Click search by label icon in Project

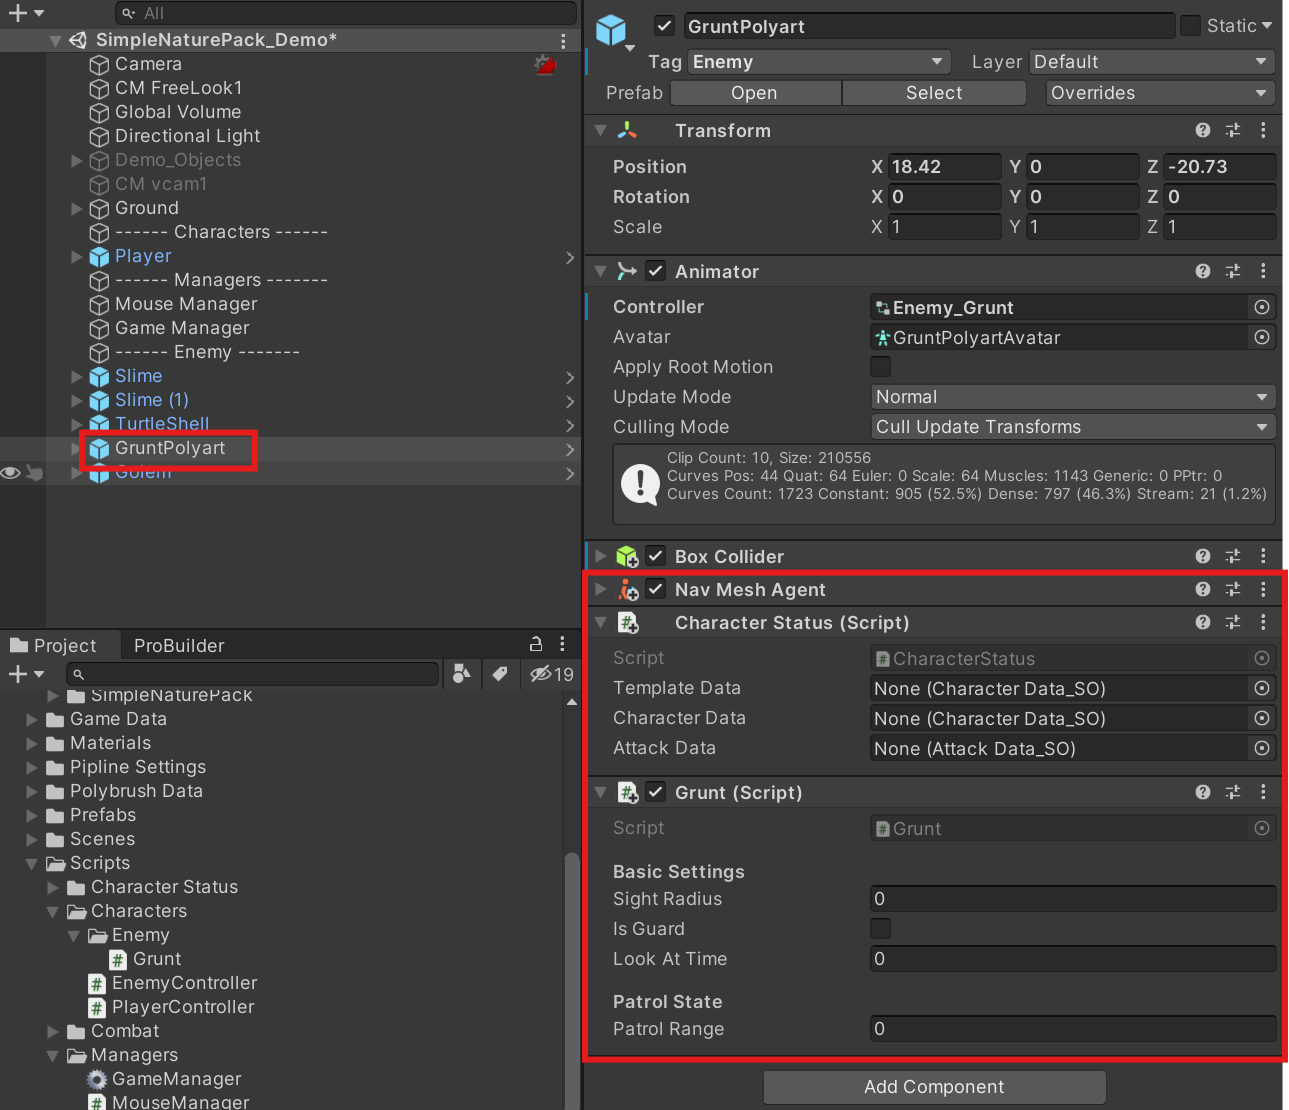500,674
